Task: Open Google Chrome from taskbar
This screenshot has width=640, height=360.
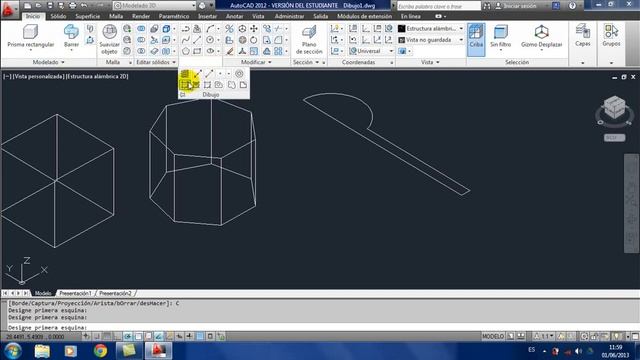Action: [100, 351]
